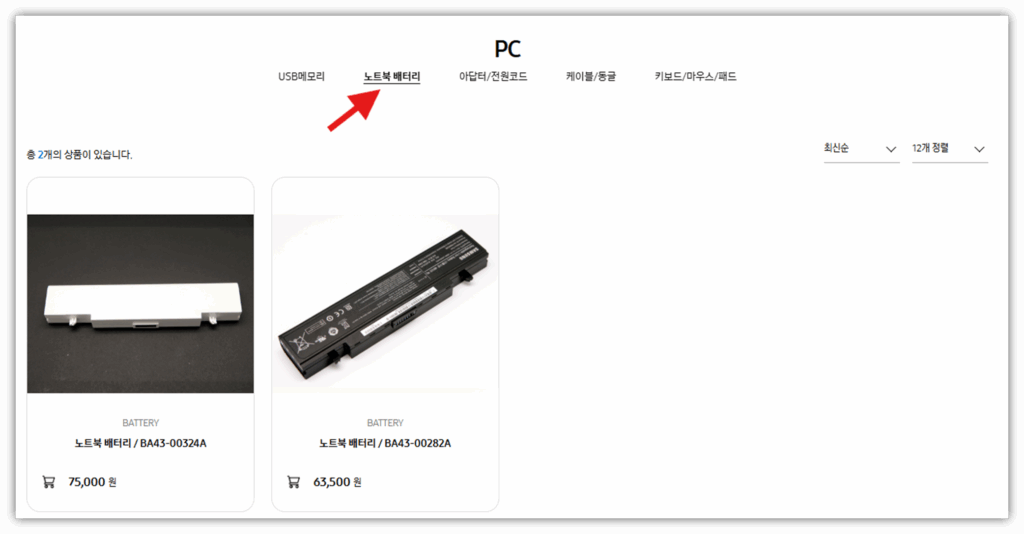
Task: Click the 총 2개의 상품이 있습니다 count text
Action: tap(79, 155)
